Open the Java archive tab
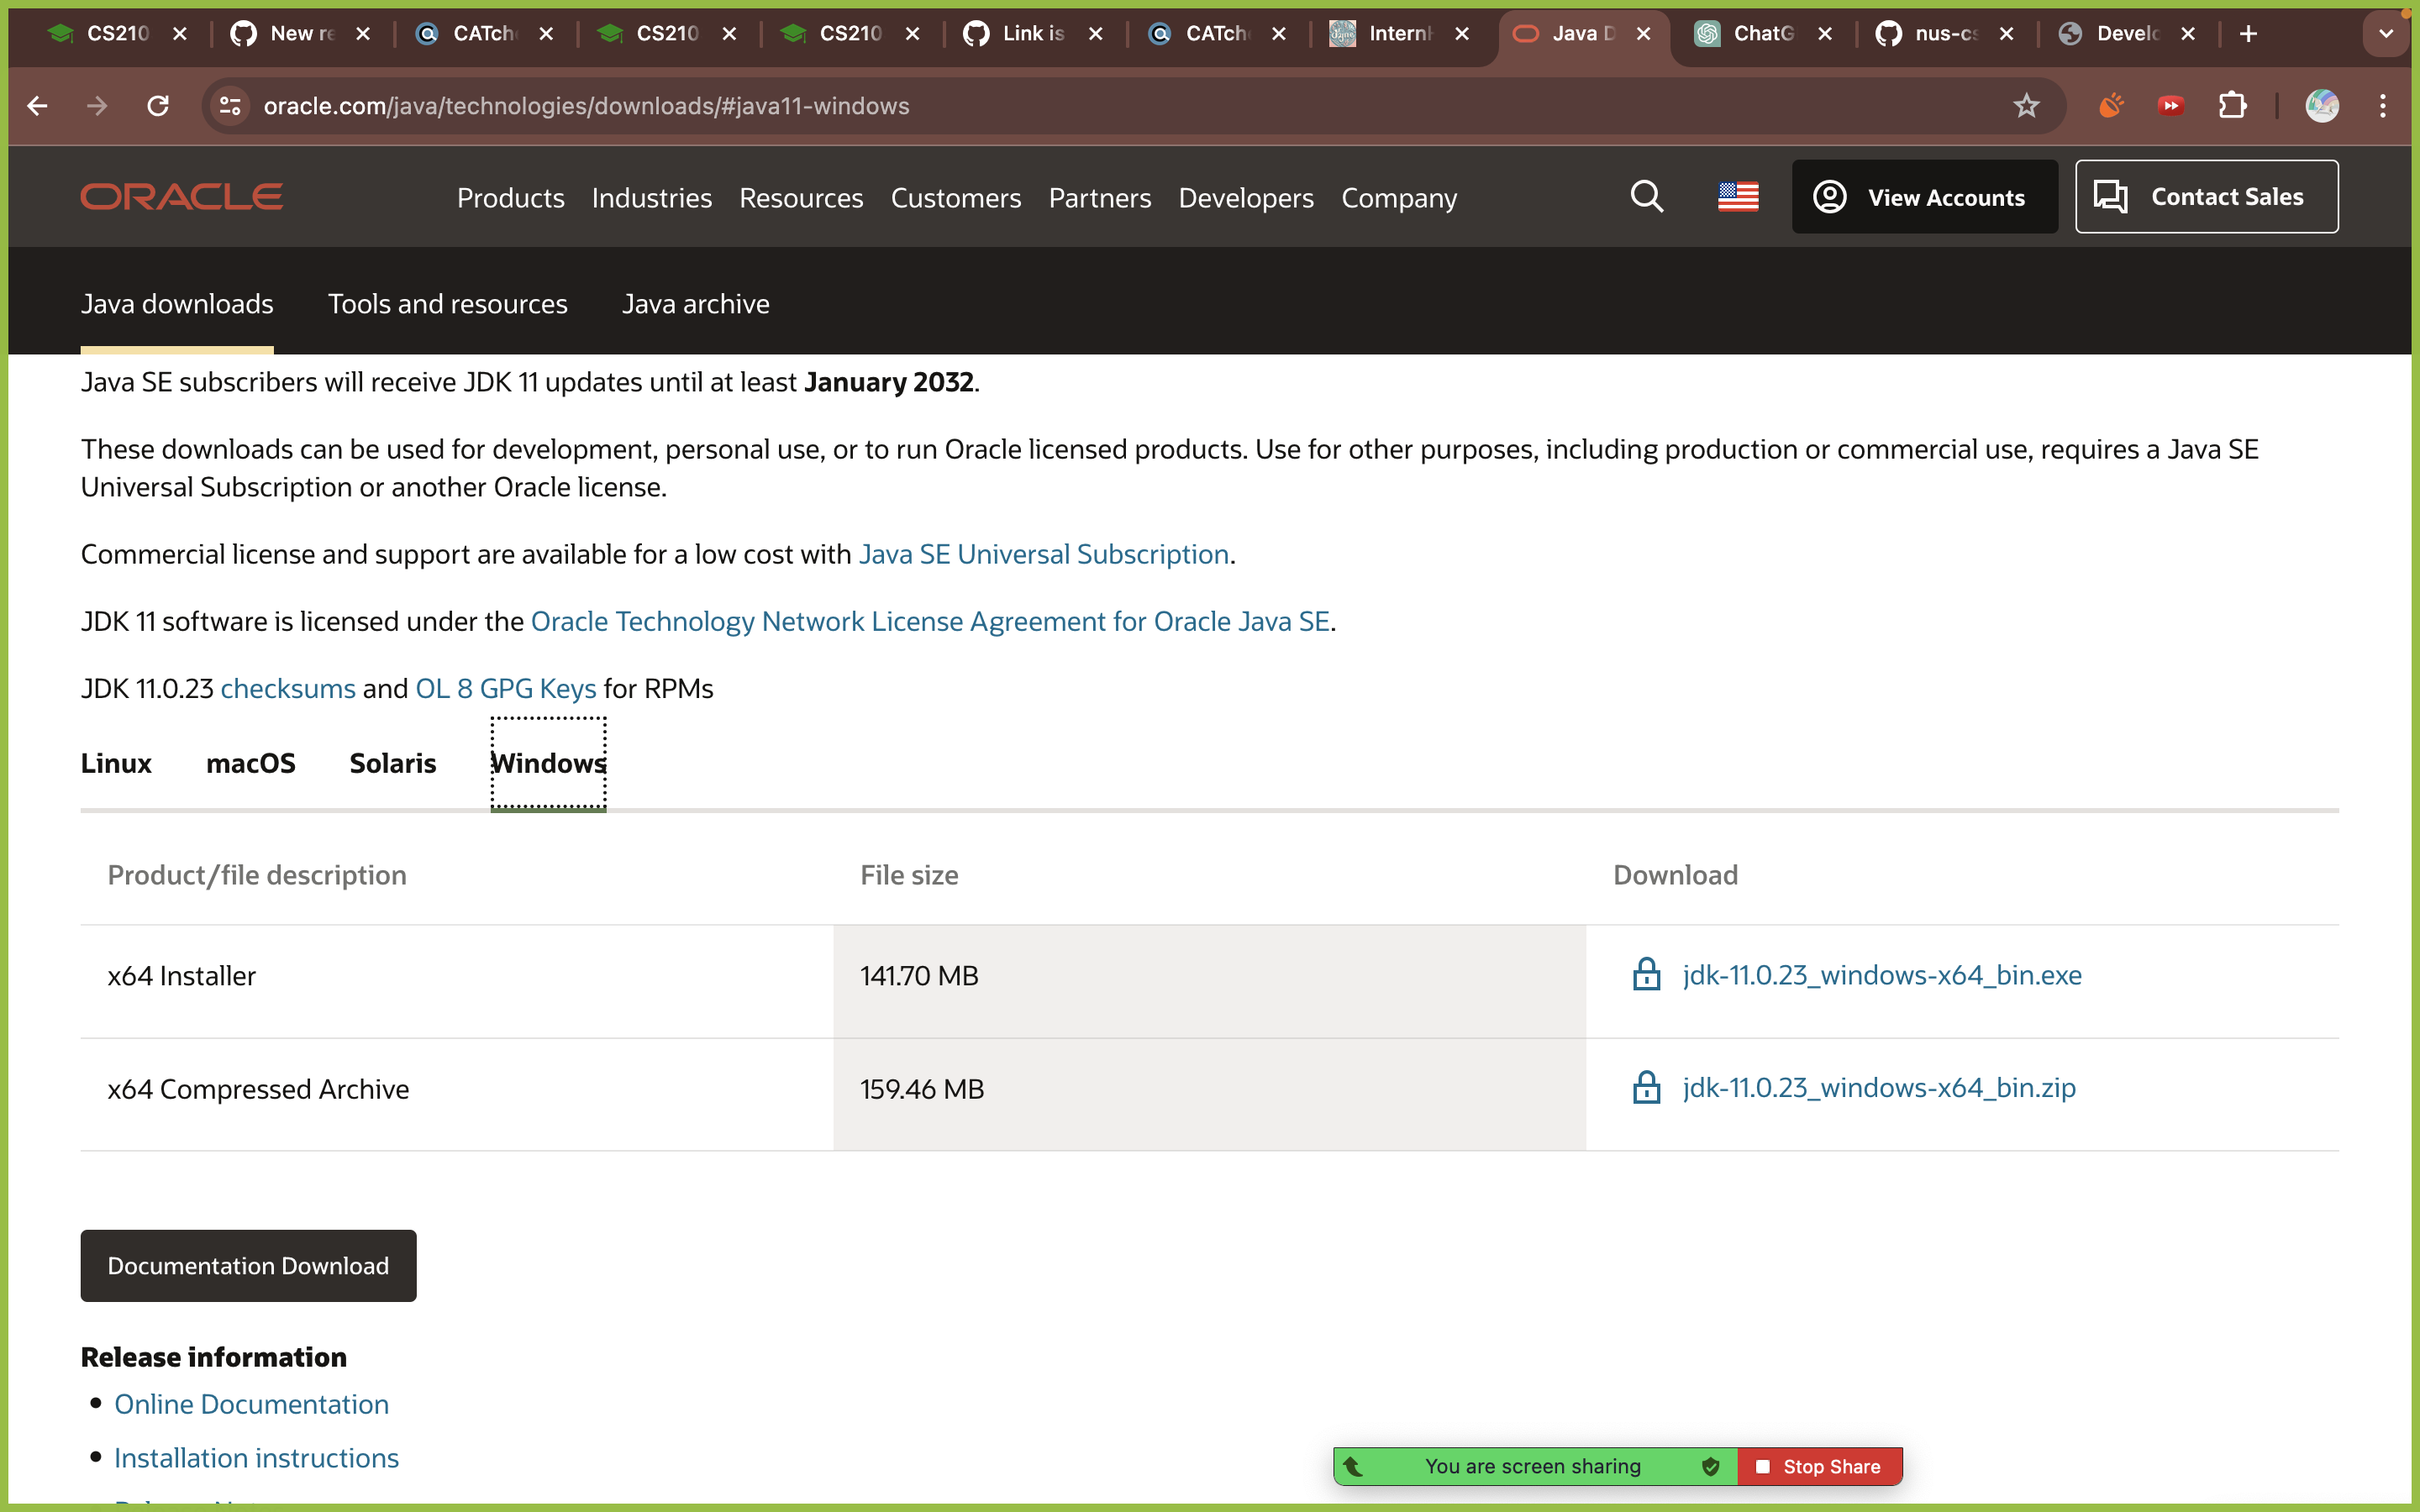 pos(695,304)
